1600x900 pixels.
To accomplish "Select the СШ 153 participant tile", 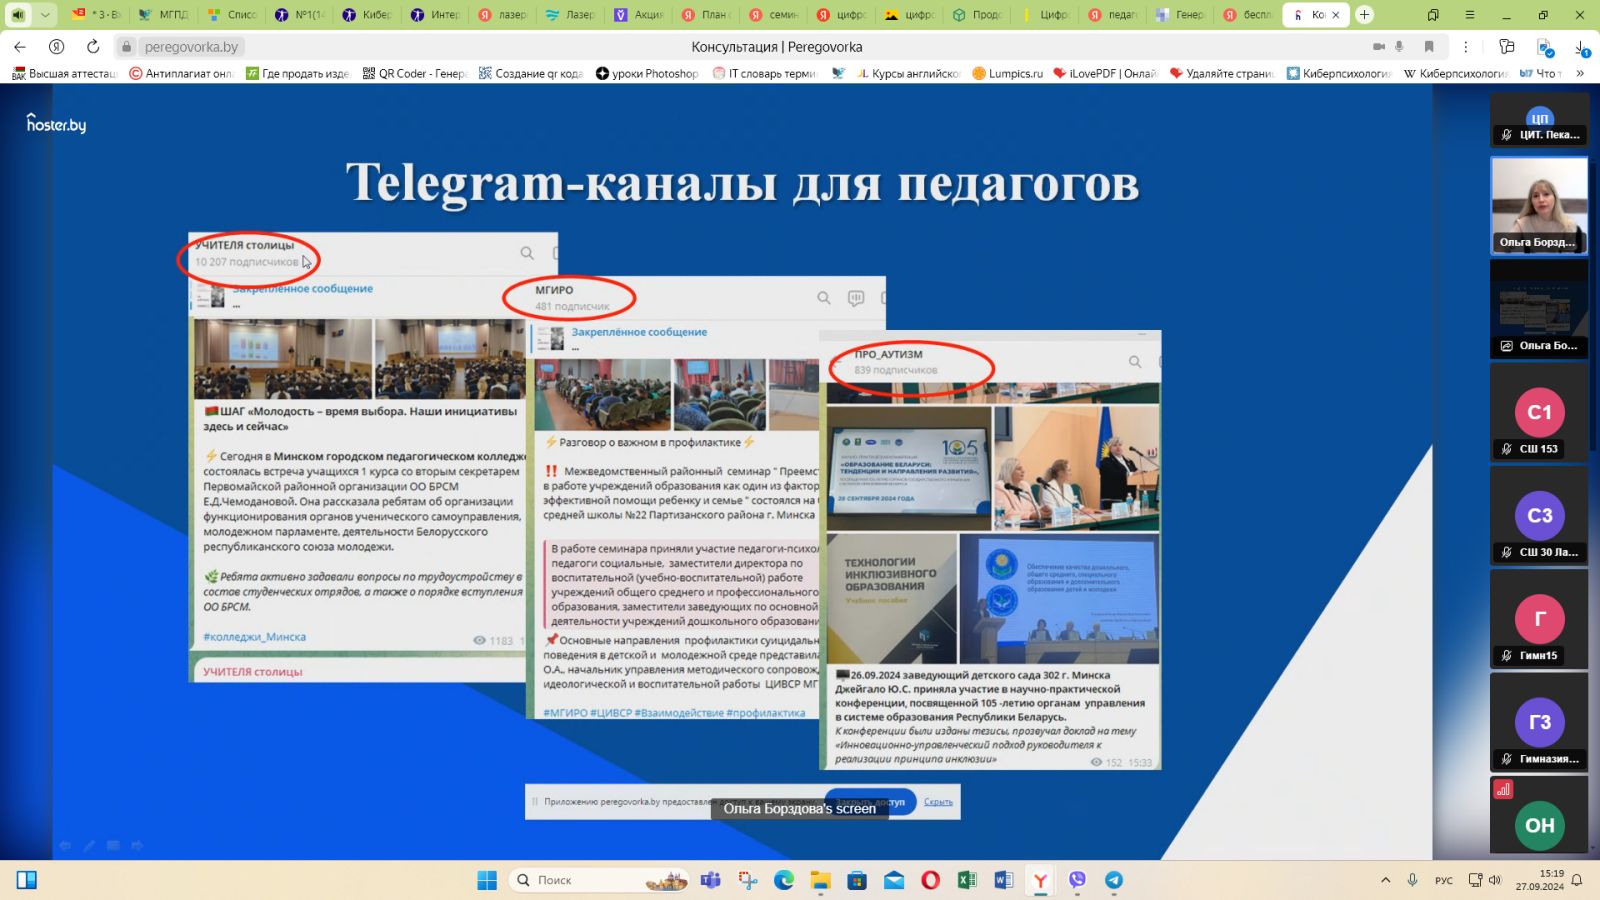I will (1539, 412).
